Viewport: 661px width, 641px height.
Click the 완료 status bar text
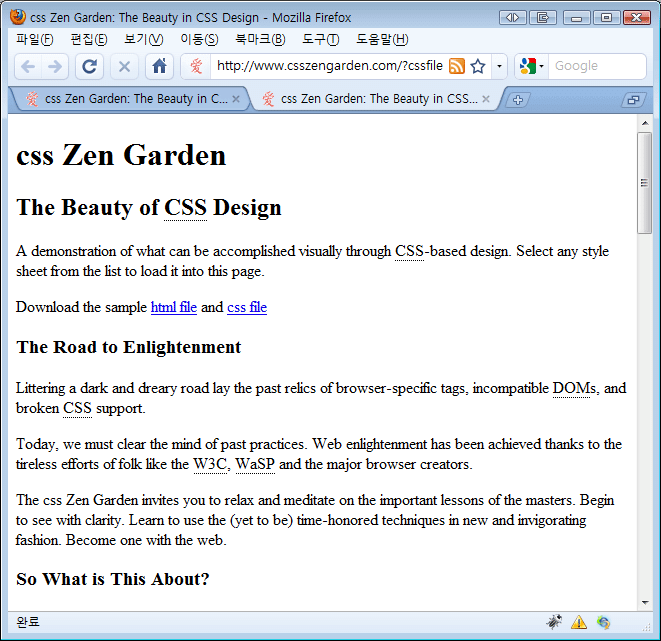(x=28, y=622)
